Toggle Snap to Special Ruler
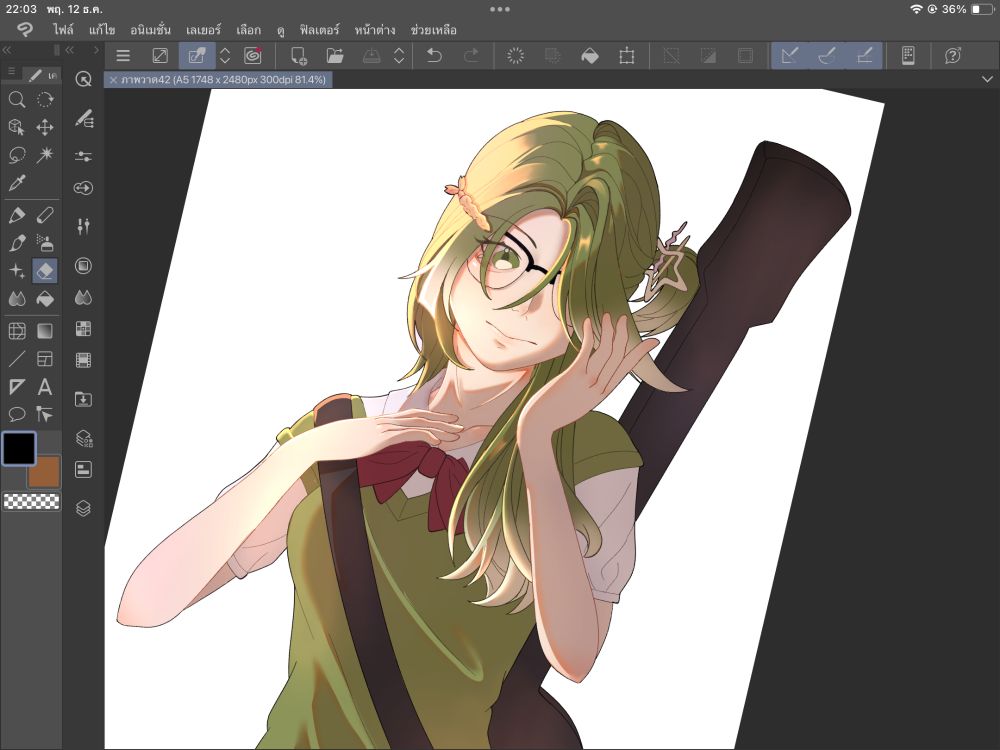This screenshot has height=750, width=1000. tap(827, 56)
